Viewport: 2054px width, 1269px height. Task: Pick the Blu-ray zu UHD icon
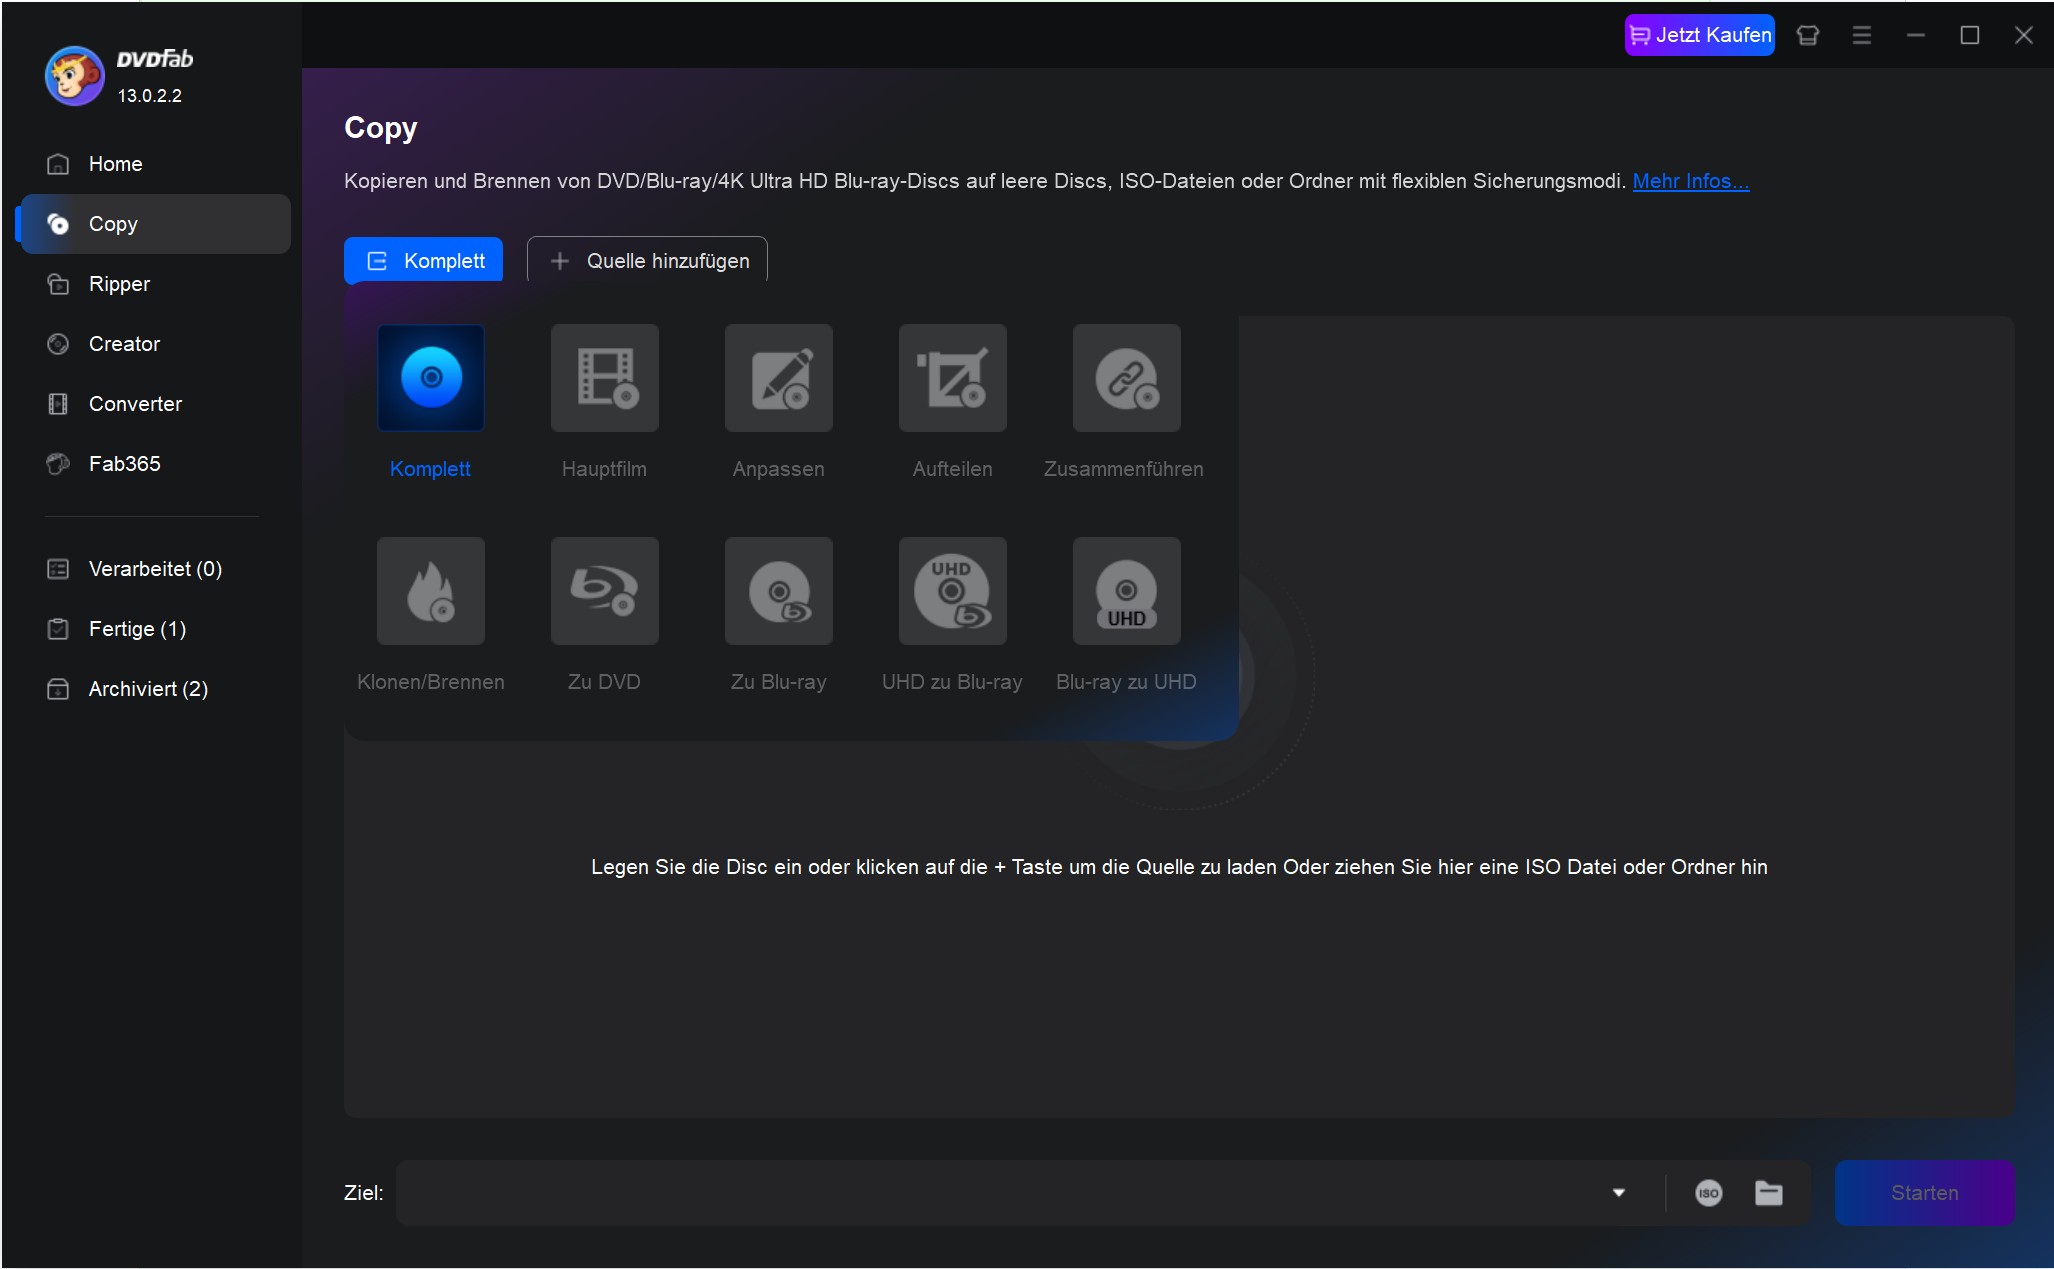point(1127,591)
